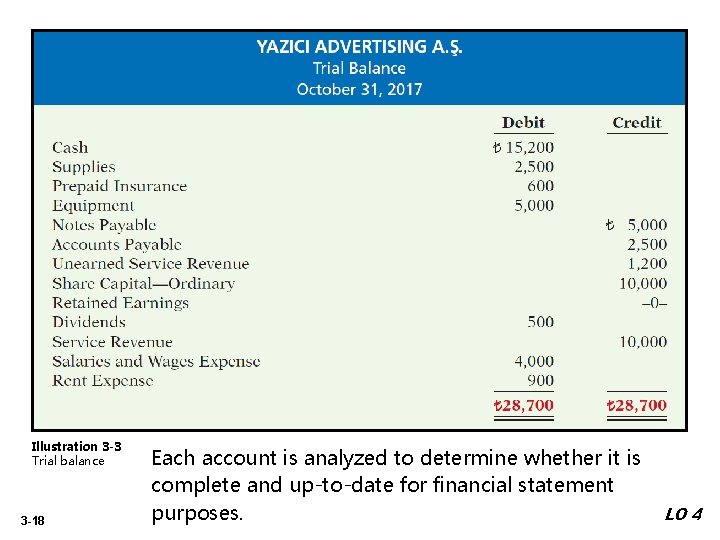
Task: Click the YAZICI ADVERTISING A.Ş. title
Action: coord(359,46)
